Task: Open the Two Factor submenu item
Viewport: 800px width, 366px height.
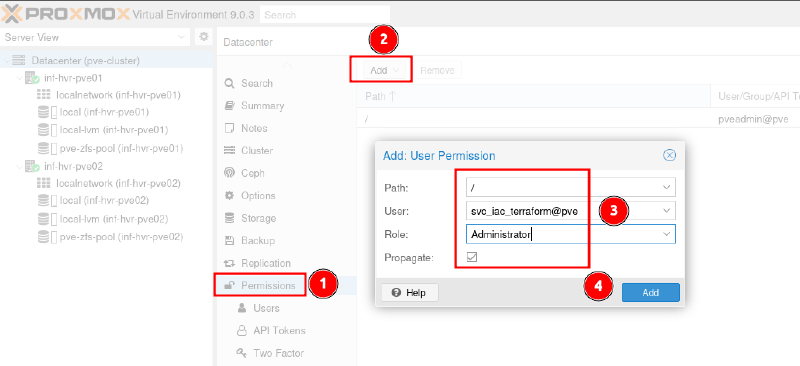Action: pos(286,353)
